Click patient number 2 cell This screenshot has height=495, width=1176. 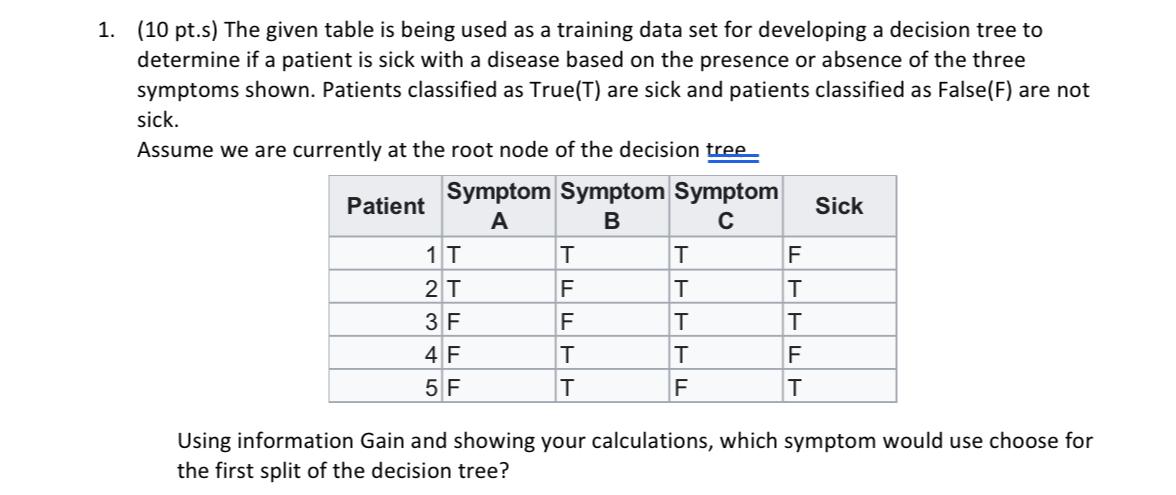(386, 287)
